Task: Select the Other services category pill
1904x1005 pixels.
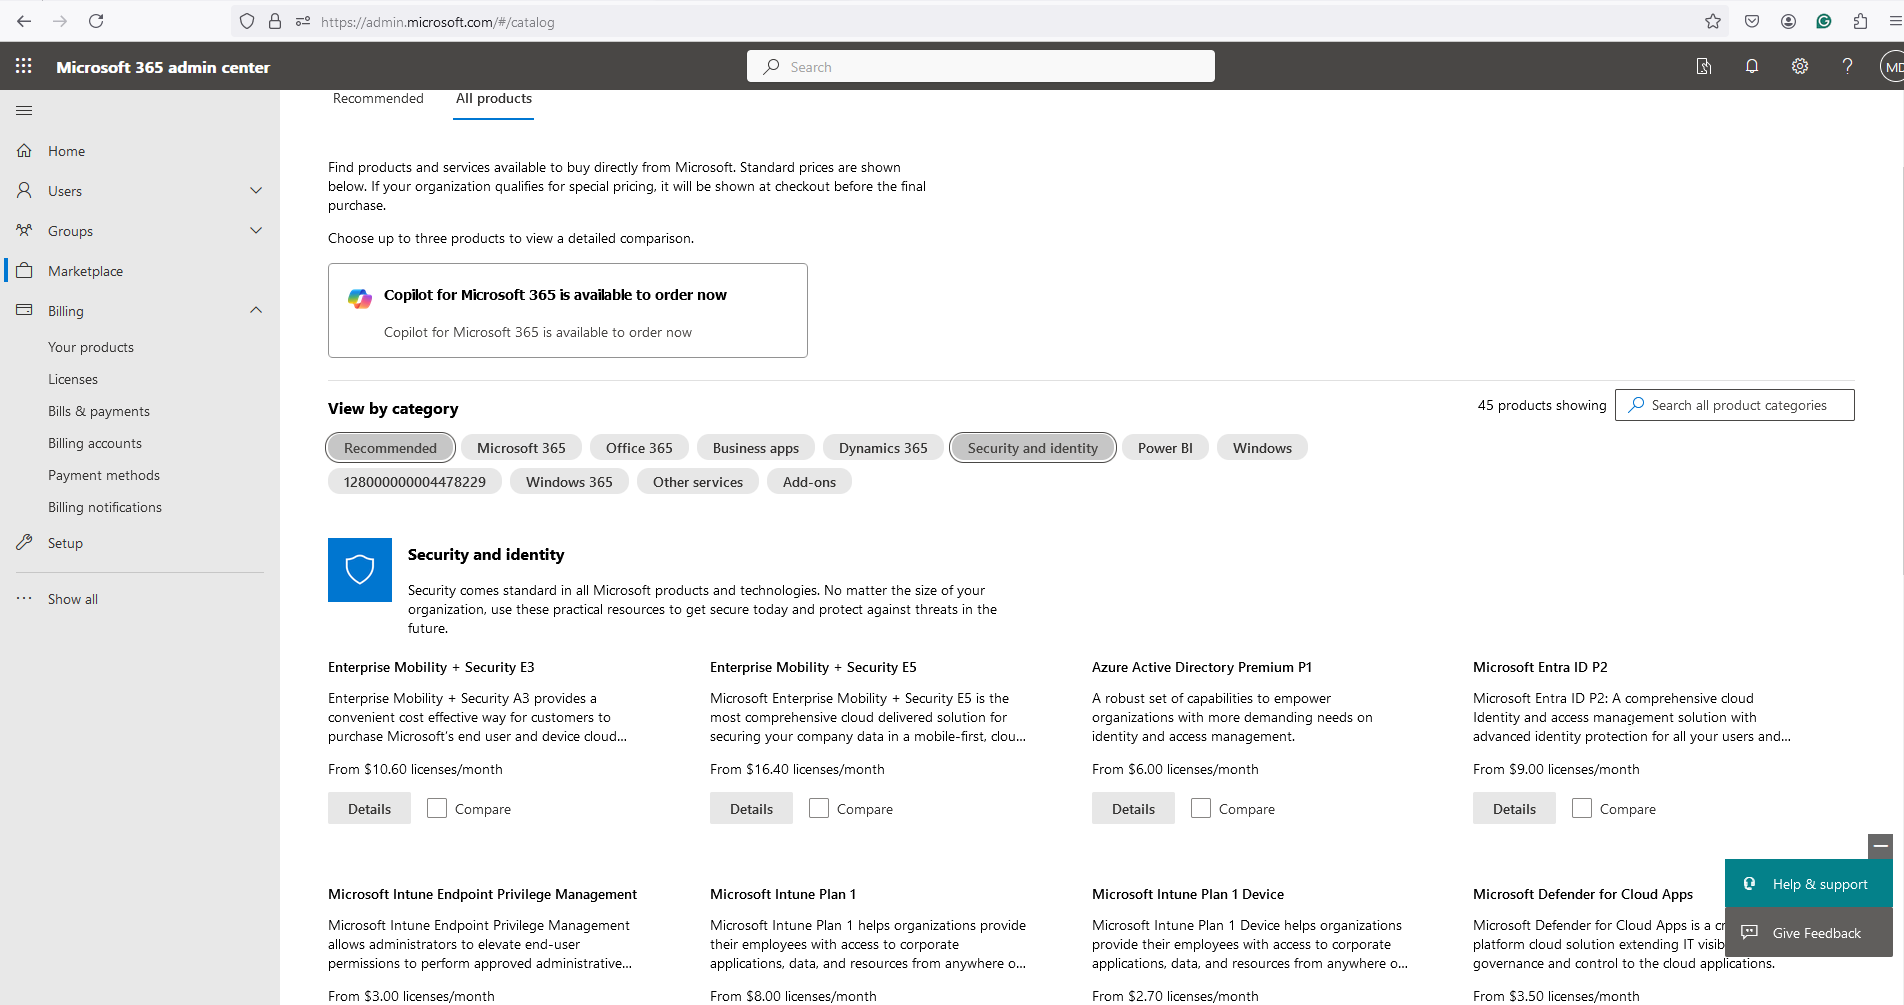Action: (x=698, y=482)
